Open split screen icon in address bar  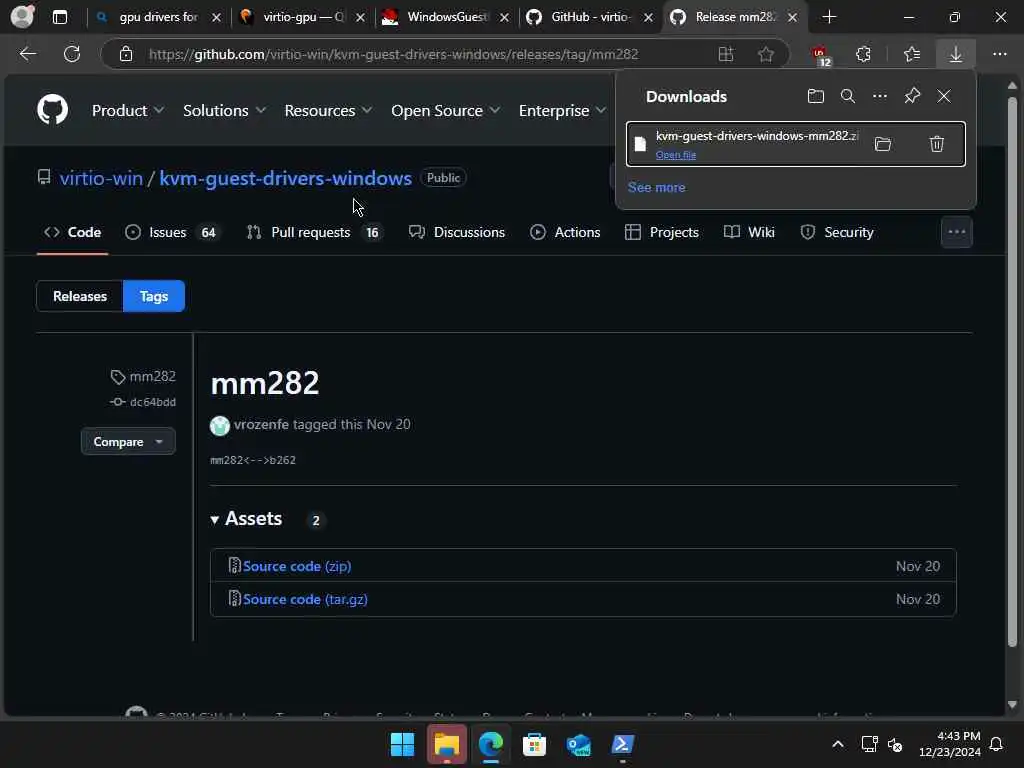pos(726,54)
